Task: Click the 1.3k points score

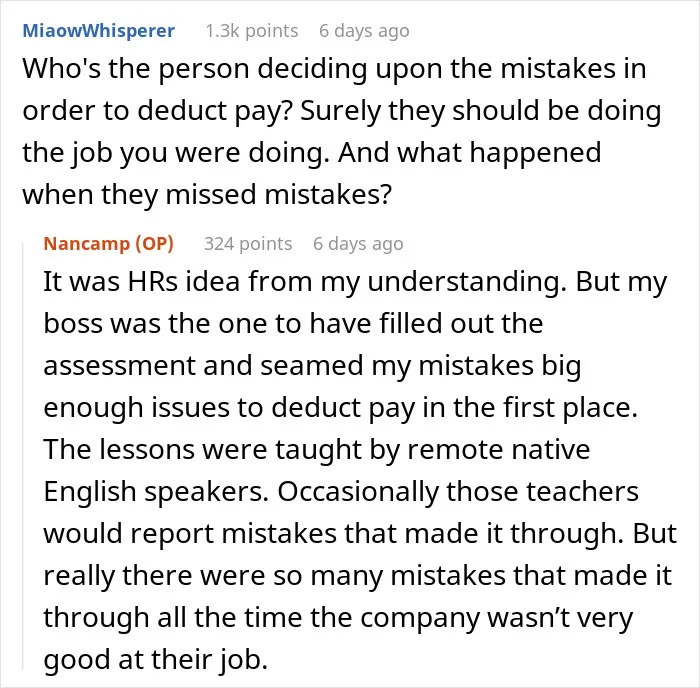Action: coord(251,31)
